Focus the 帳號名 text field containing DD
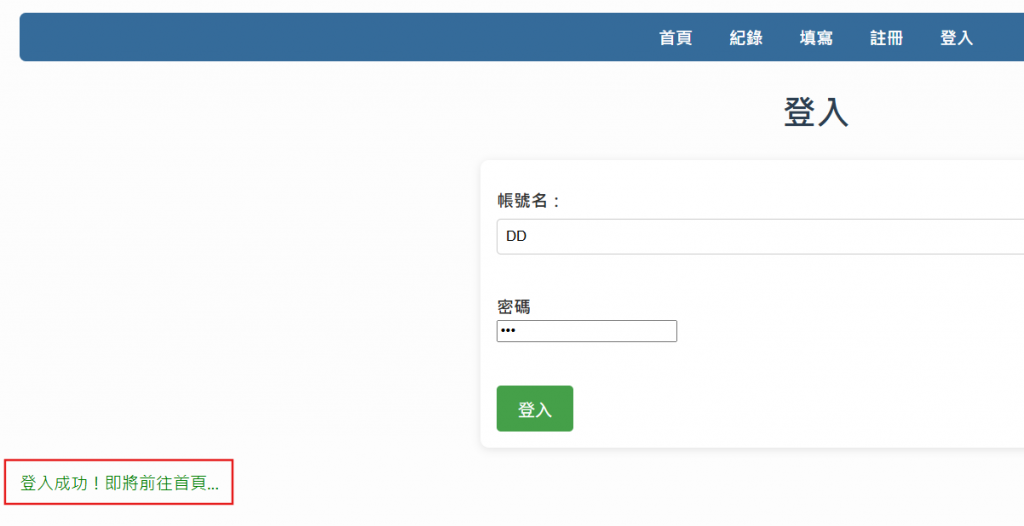This screenshot has height=526, width=1024. pos(760,237)
